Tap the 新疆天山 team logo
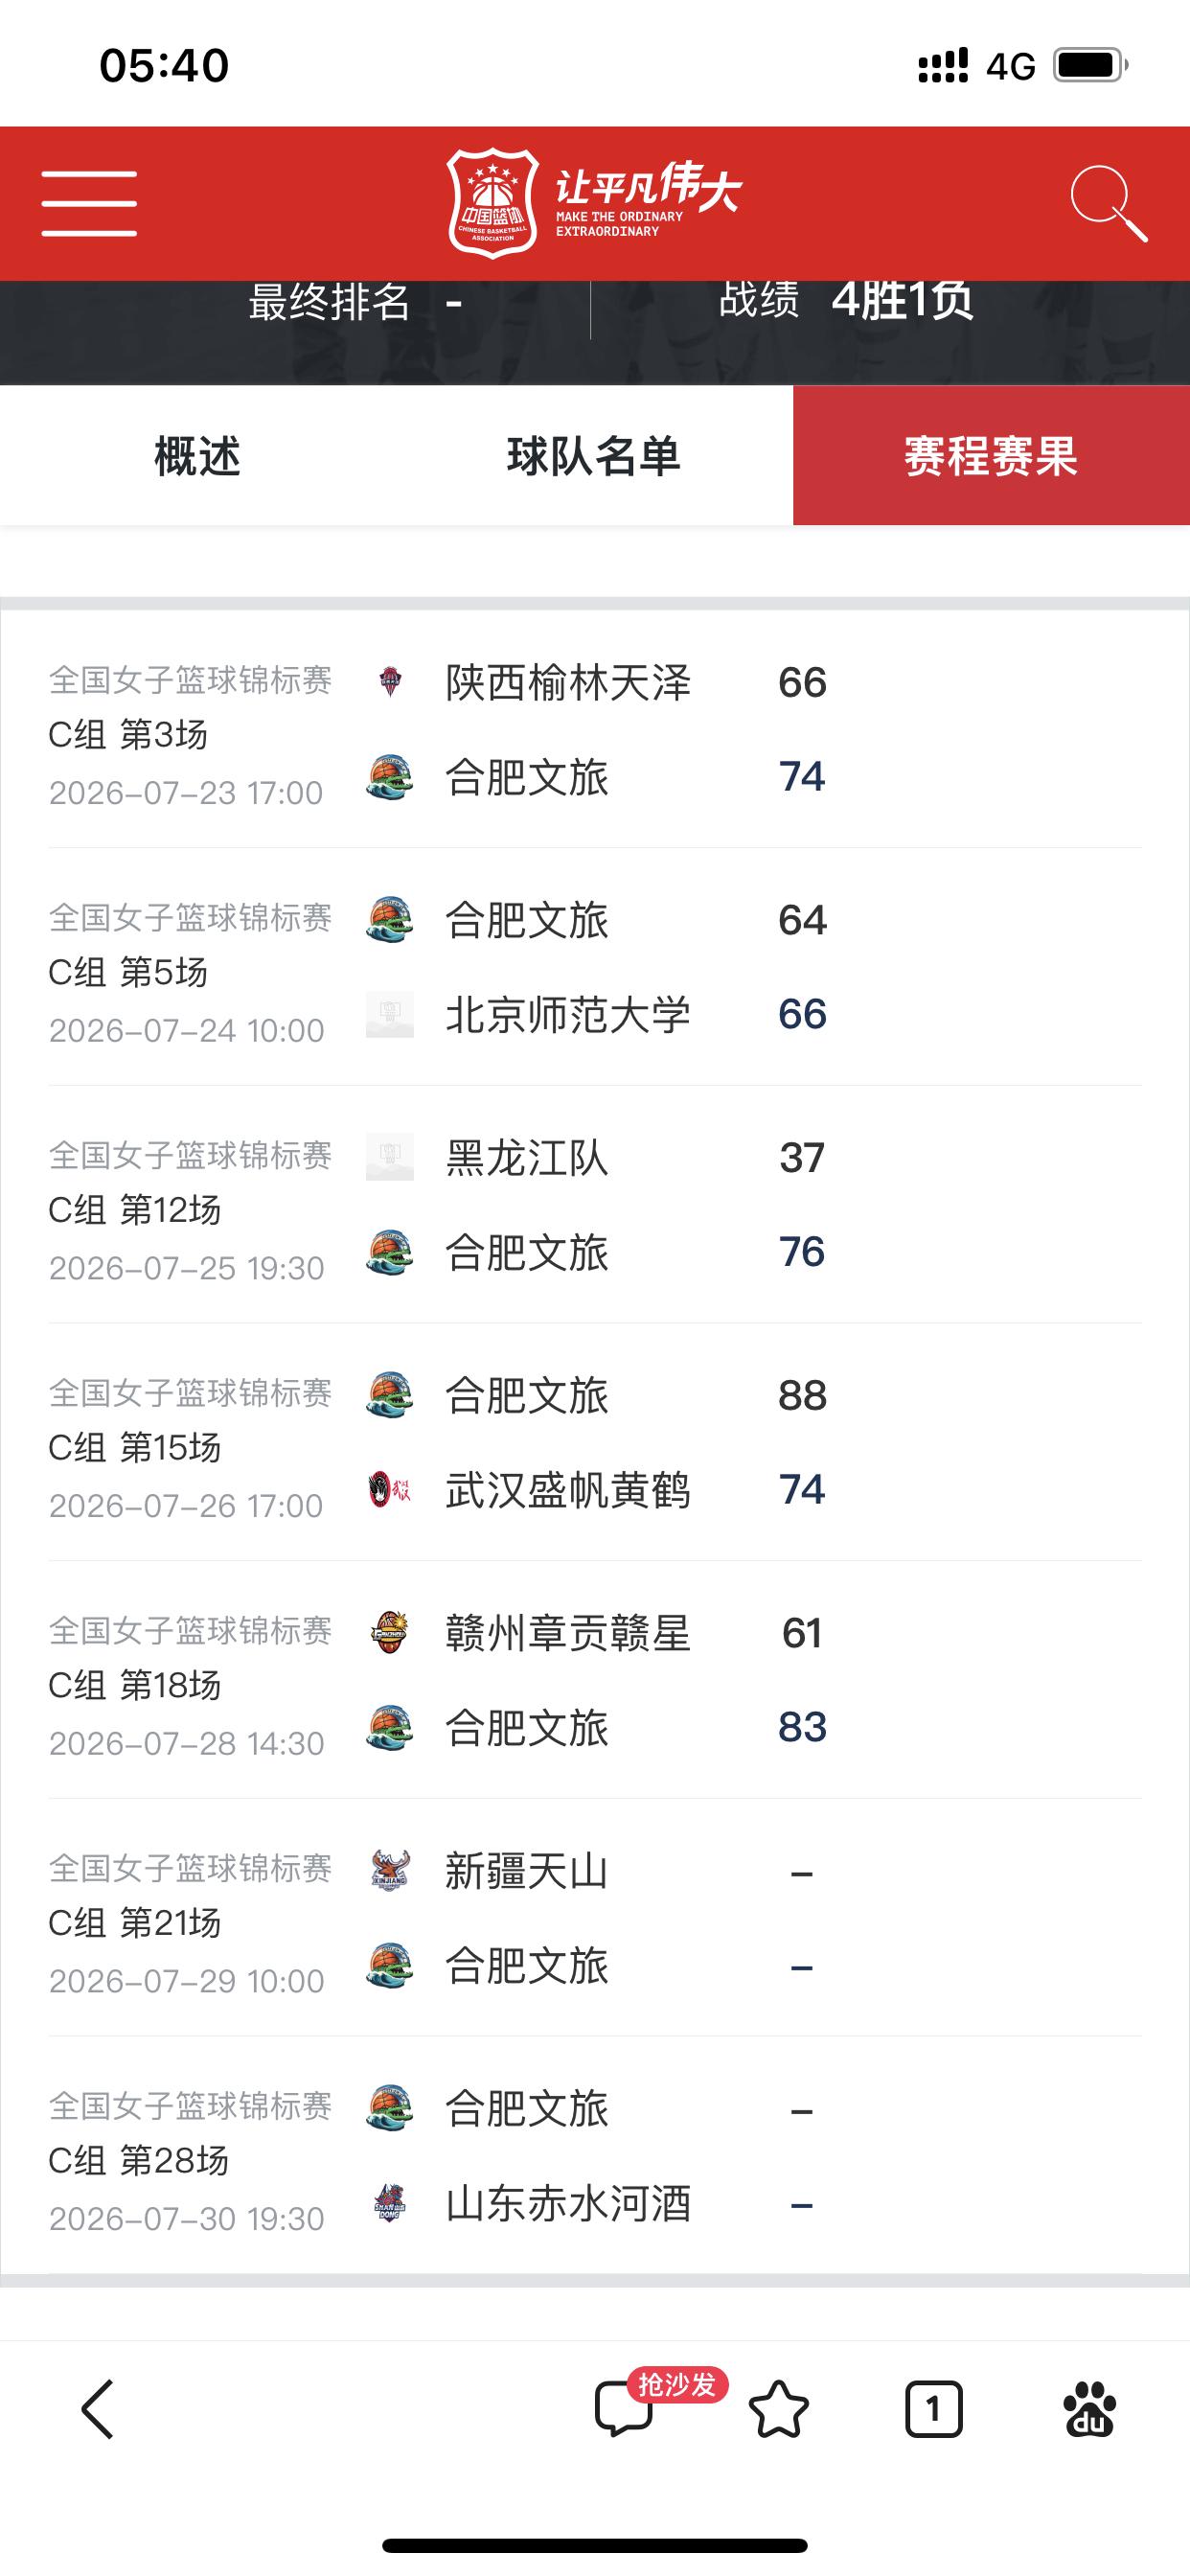The width and height of the screenshot is (1190, 2576). (x=390, y=1870)
